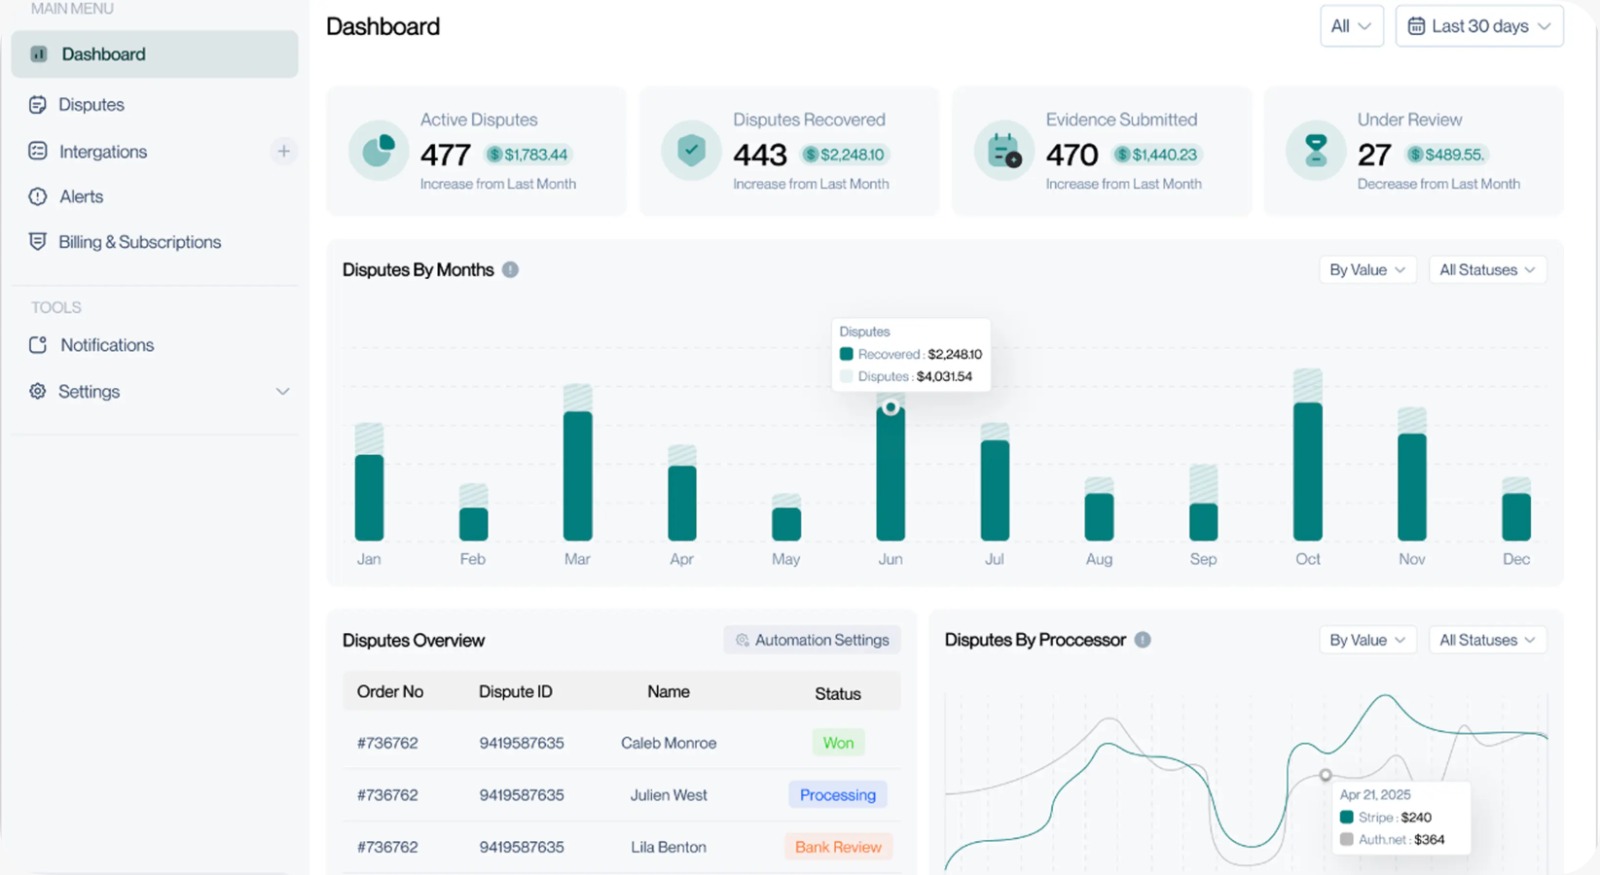Click the info icon next to Disputes By Months
The height and width of the screenshot is (875, 1600).
[510, 270]
